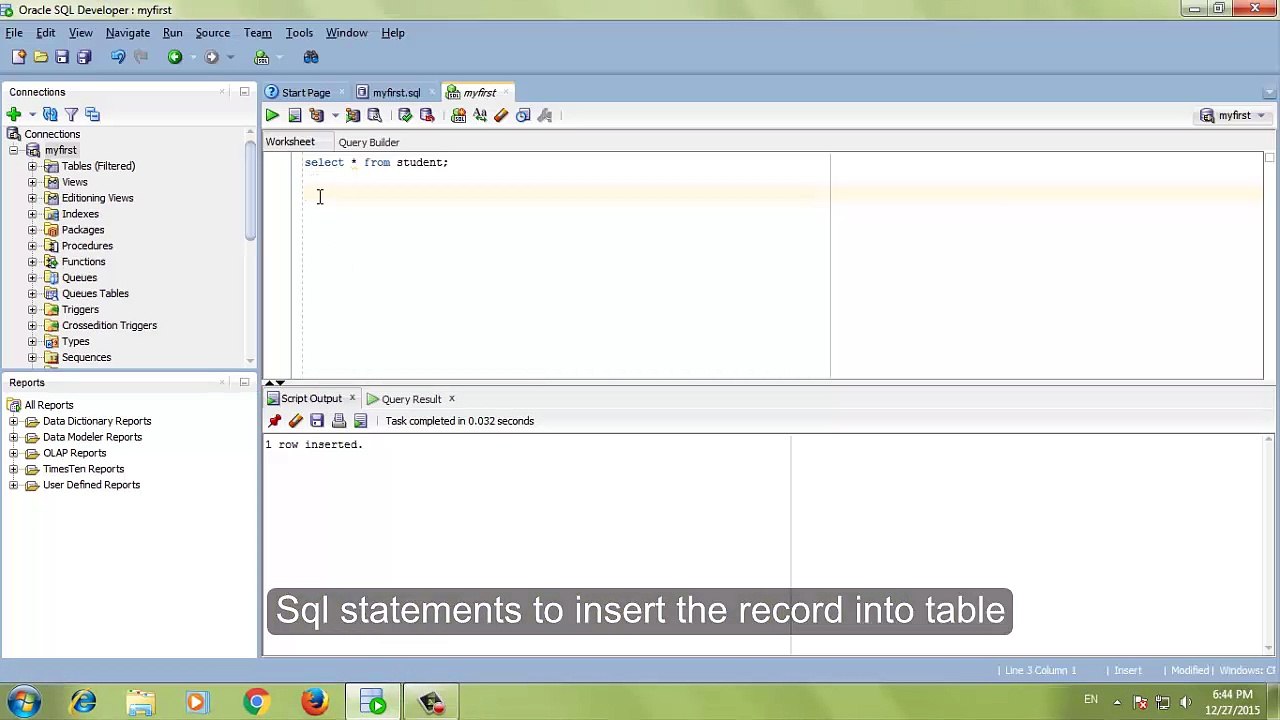This screenshot has height=720, width=1280.
Task: Click the green Back navigation arrow
Action: pyautogui.click(x=175, y=57)
